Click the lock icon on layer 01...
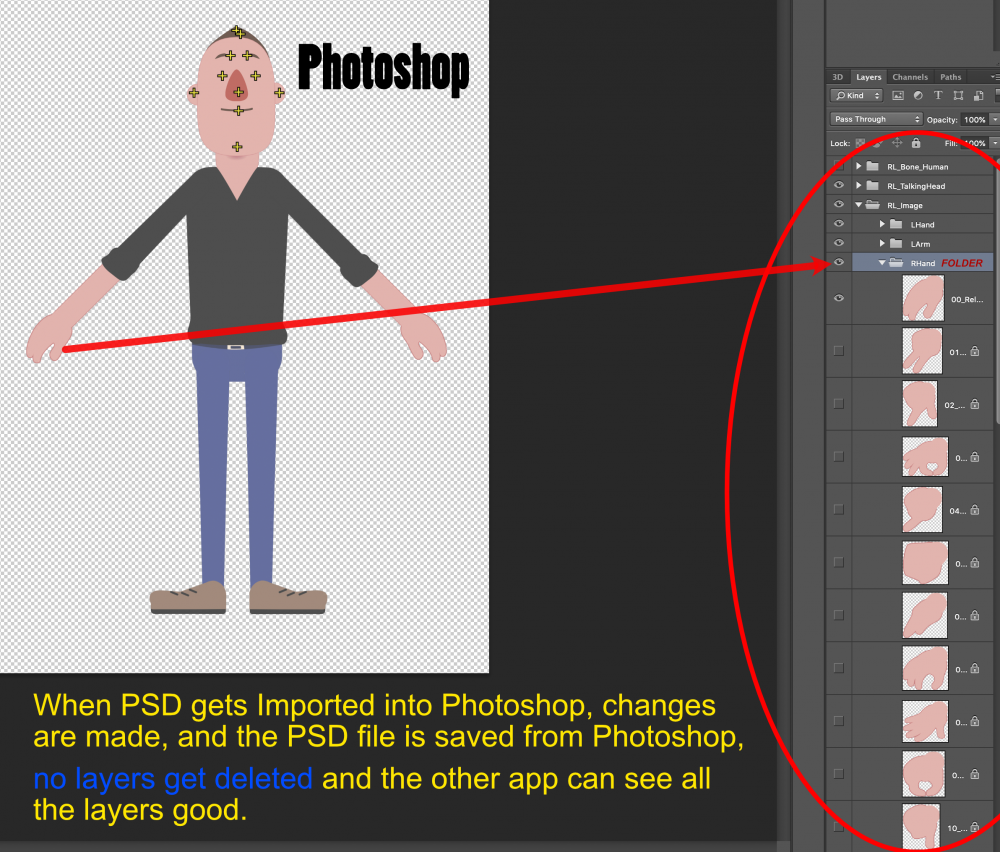Screen dimensions: 1000x852 tap(974, 351)
